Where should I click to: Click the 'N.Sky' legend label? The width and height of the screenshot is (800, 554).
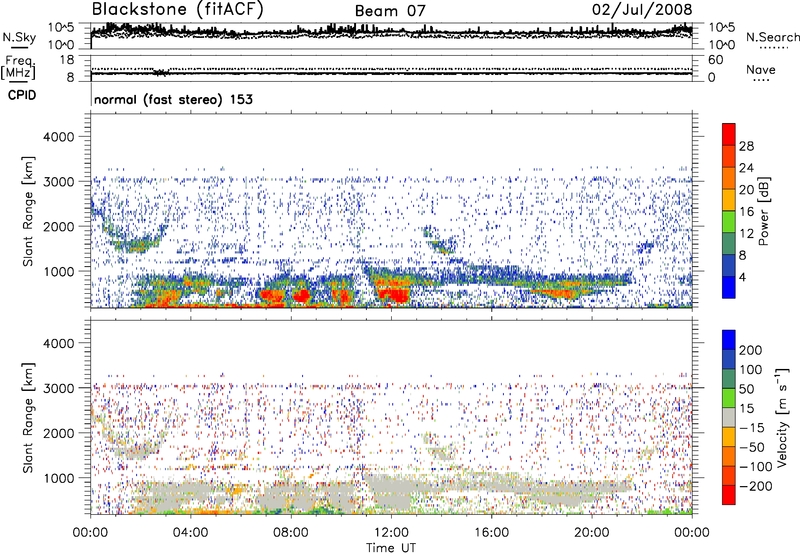point(19,37)
